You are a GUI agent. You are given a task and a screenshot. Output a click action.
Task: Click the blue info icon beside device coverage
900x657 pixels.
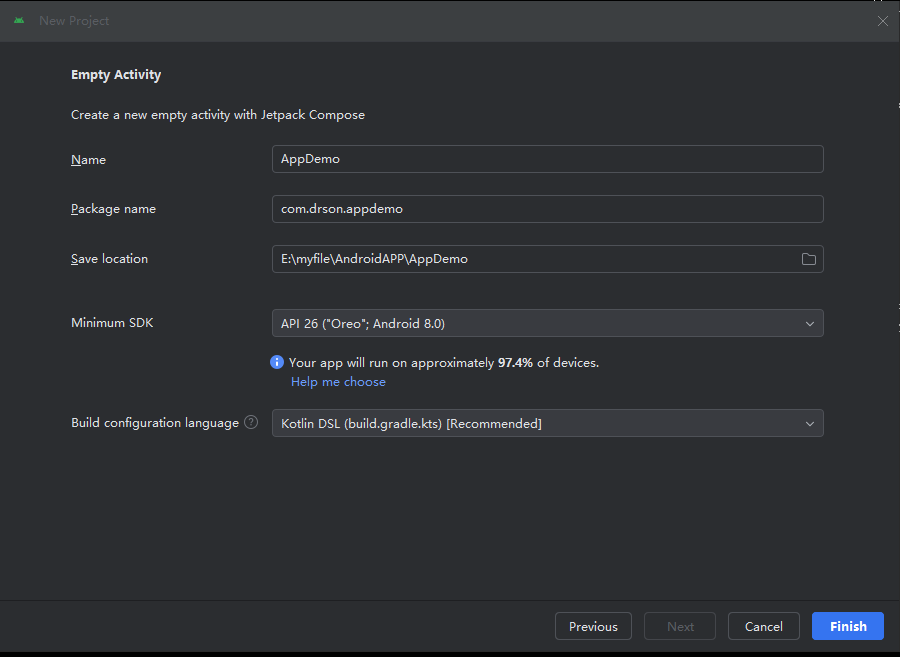[x=277, y=362]
